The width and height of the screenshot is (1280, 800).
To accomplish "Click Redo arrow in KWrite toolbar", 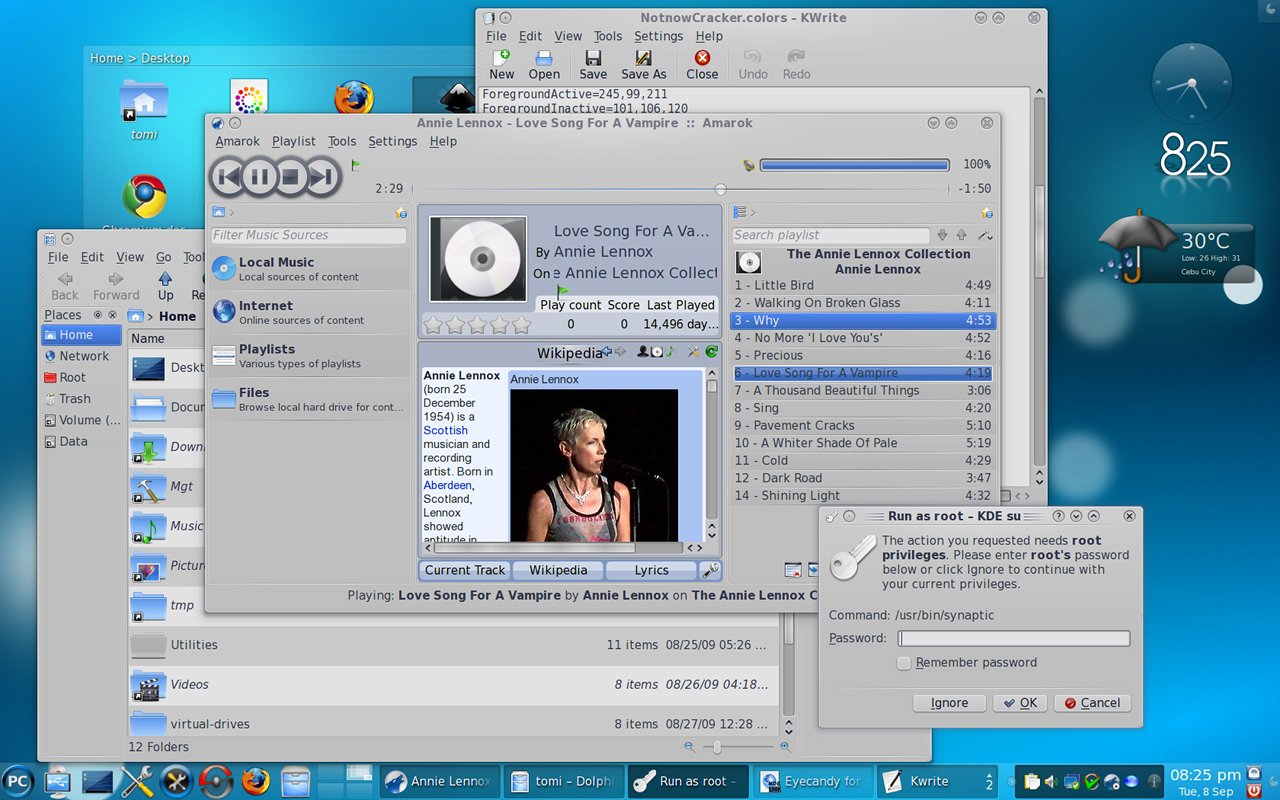I will (796, 58).
